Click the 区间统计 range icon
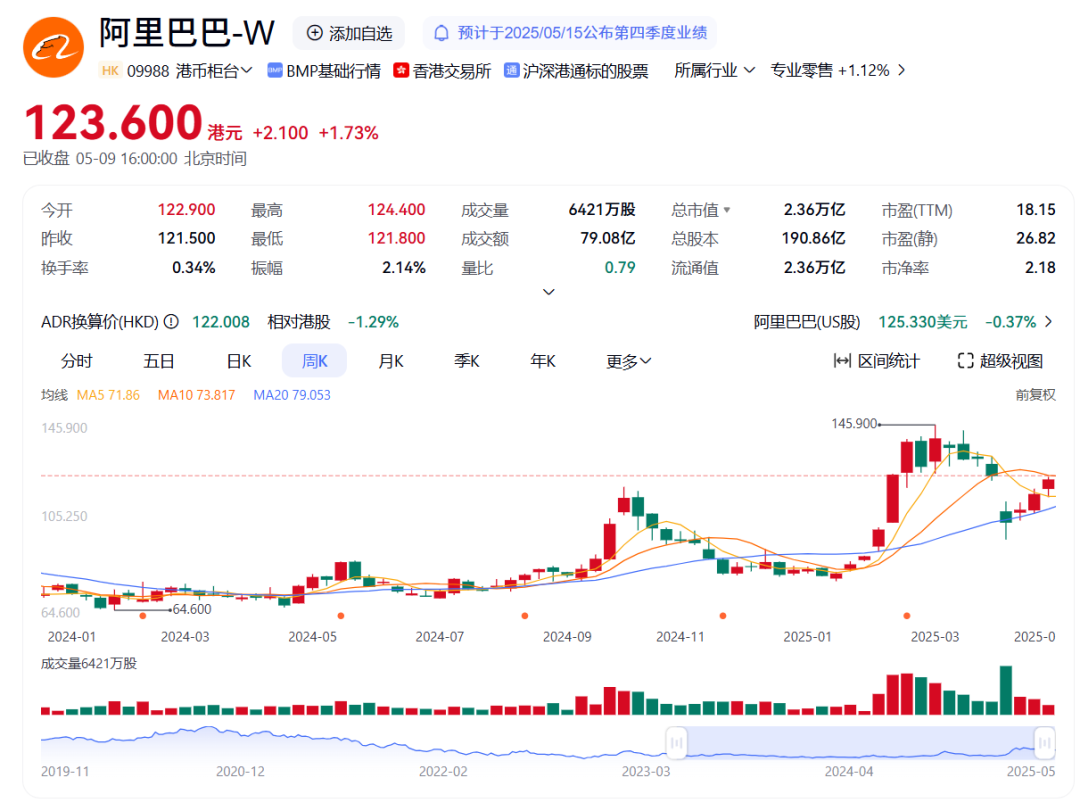The width and height of the screenshot is (1080, 811). tap(842, 361)
